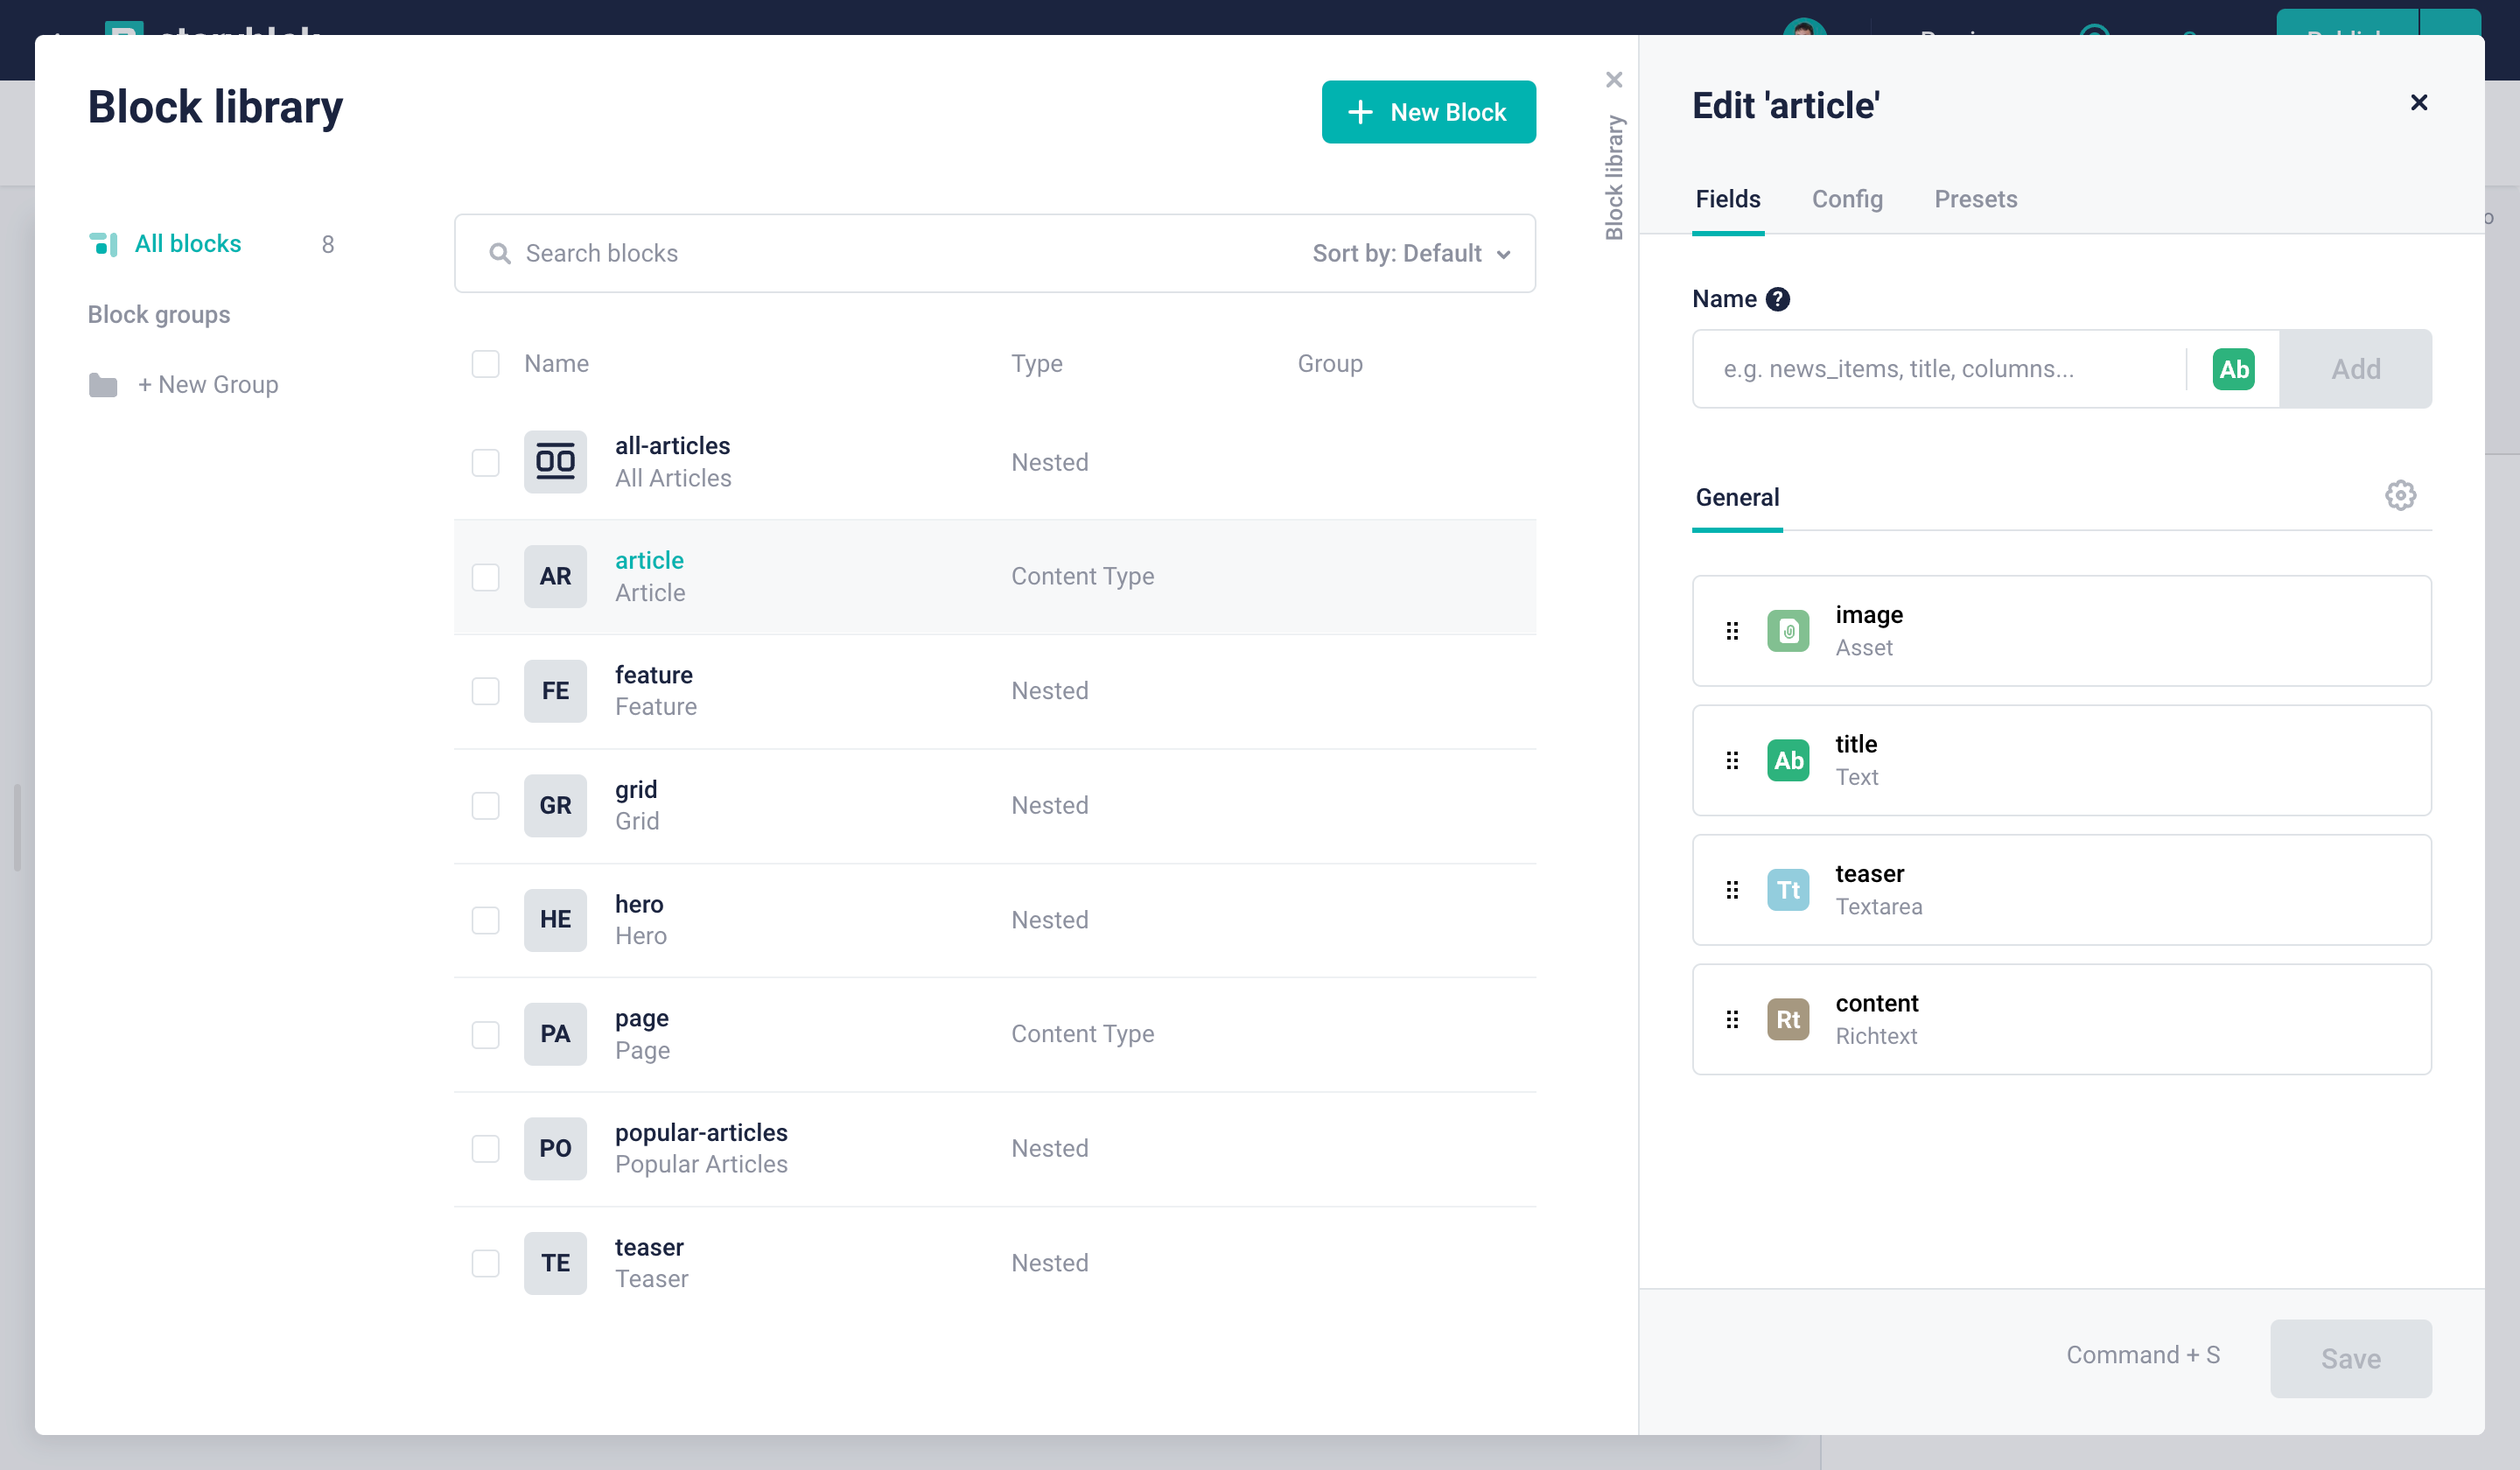2520x1470 pixels.
Task: Click the New Block button
Action: (x=1428, y=112)
